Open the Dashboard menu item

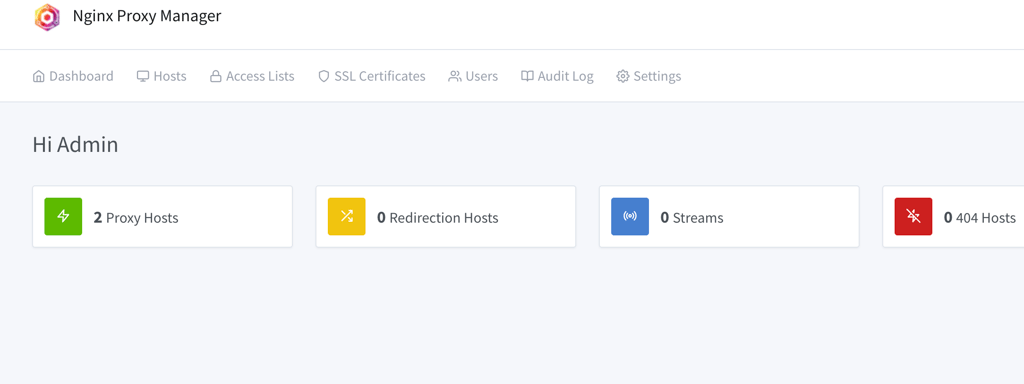[x=73, y=76]
